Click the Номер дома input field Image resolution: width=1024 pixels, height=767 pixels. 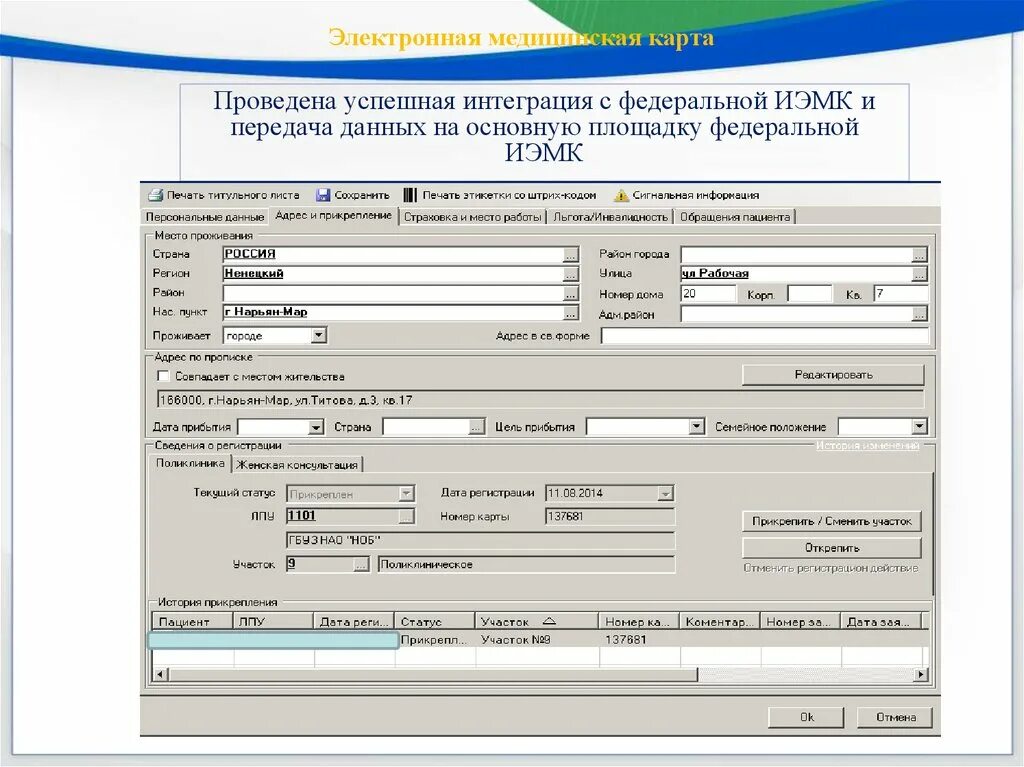(708, 294)
